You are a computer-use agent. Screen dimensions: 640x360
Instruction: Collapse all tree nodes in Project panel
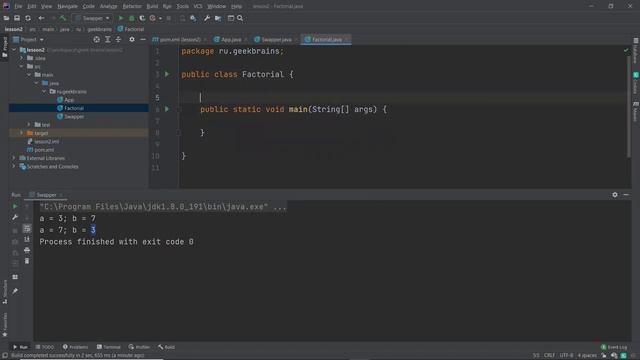tap(118, 39)
